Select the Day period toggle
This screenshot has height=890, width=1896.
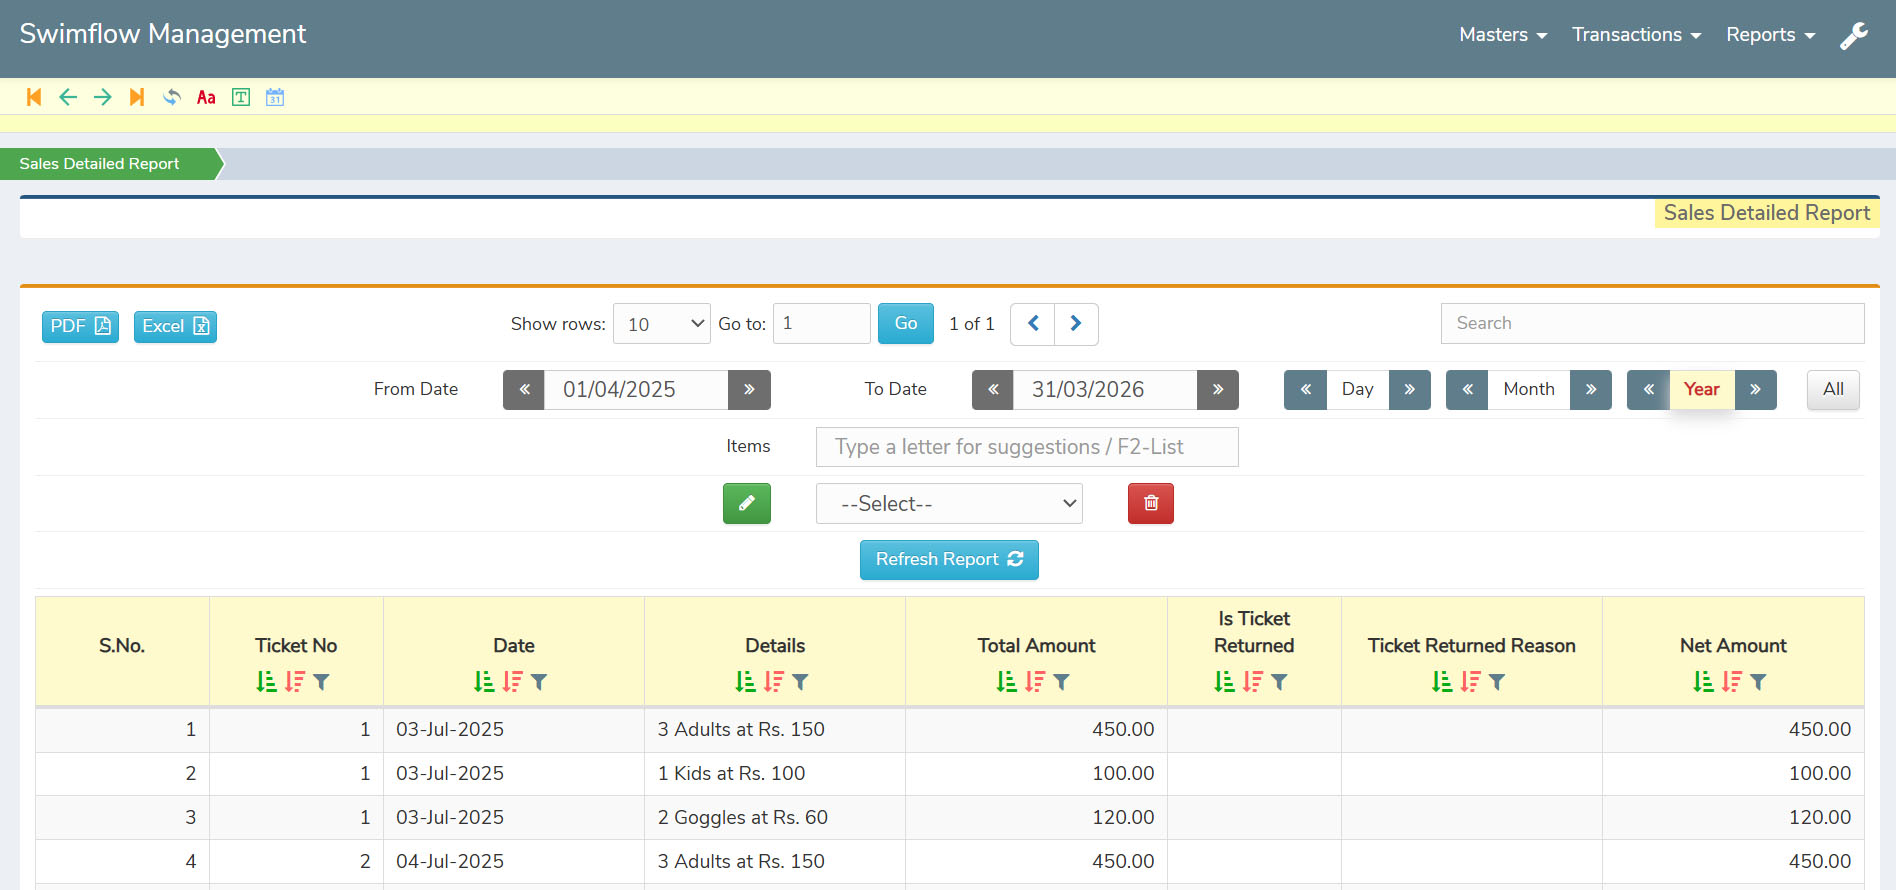(1357, 390)
